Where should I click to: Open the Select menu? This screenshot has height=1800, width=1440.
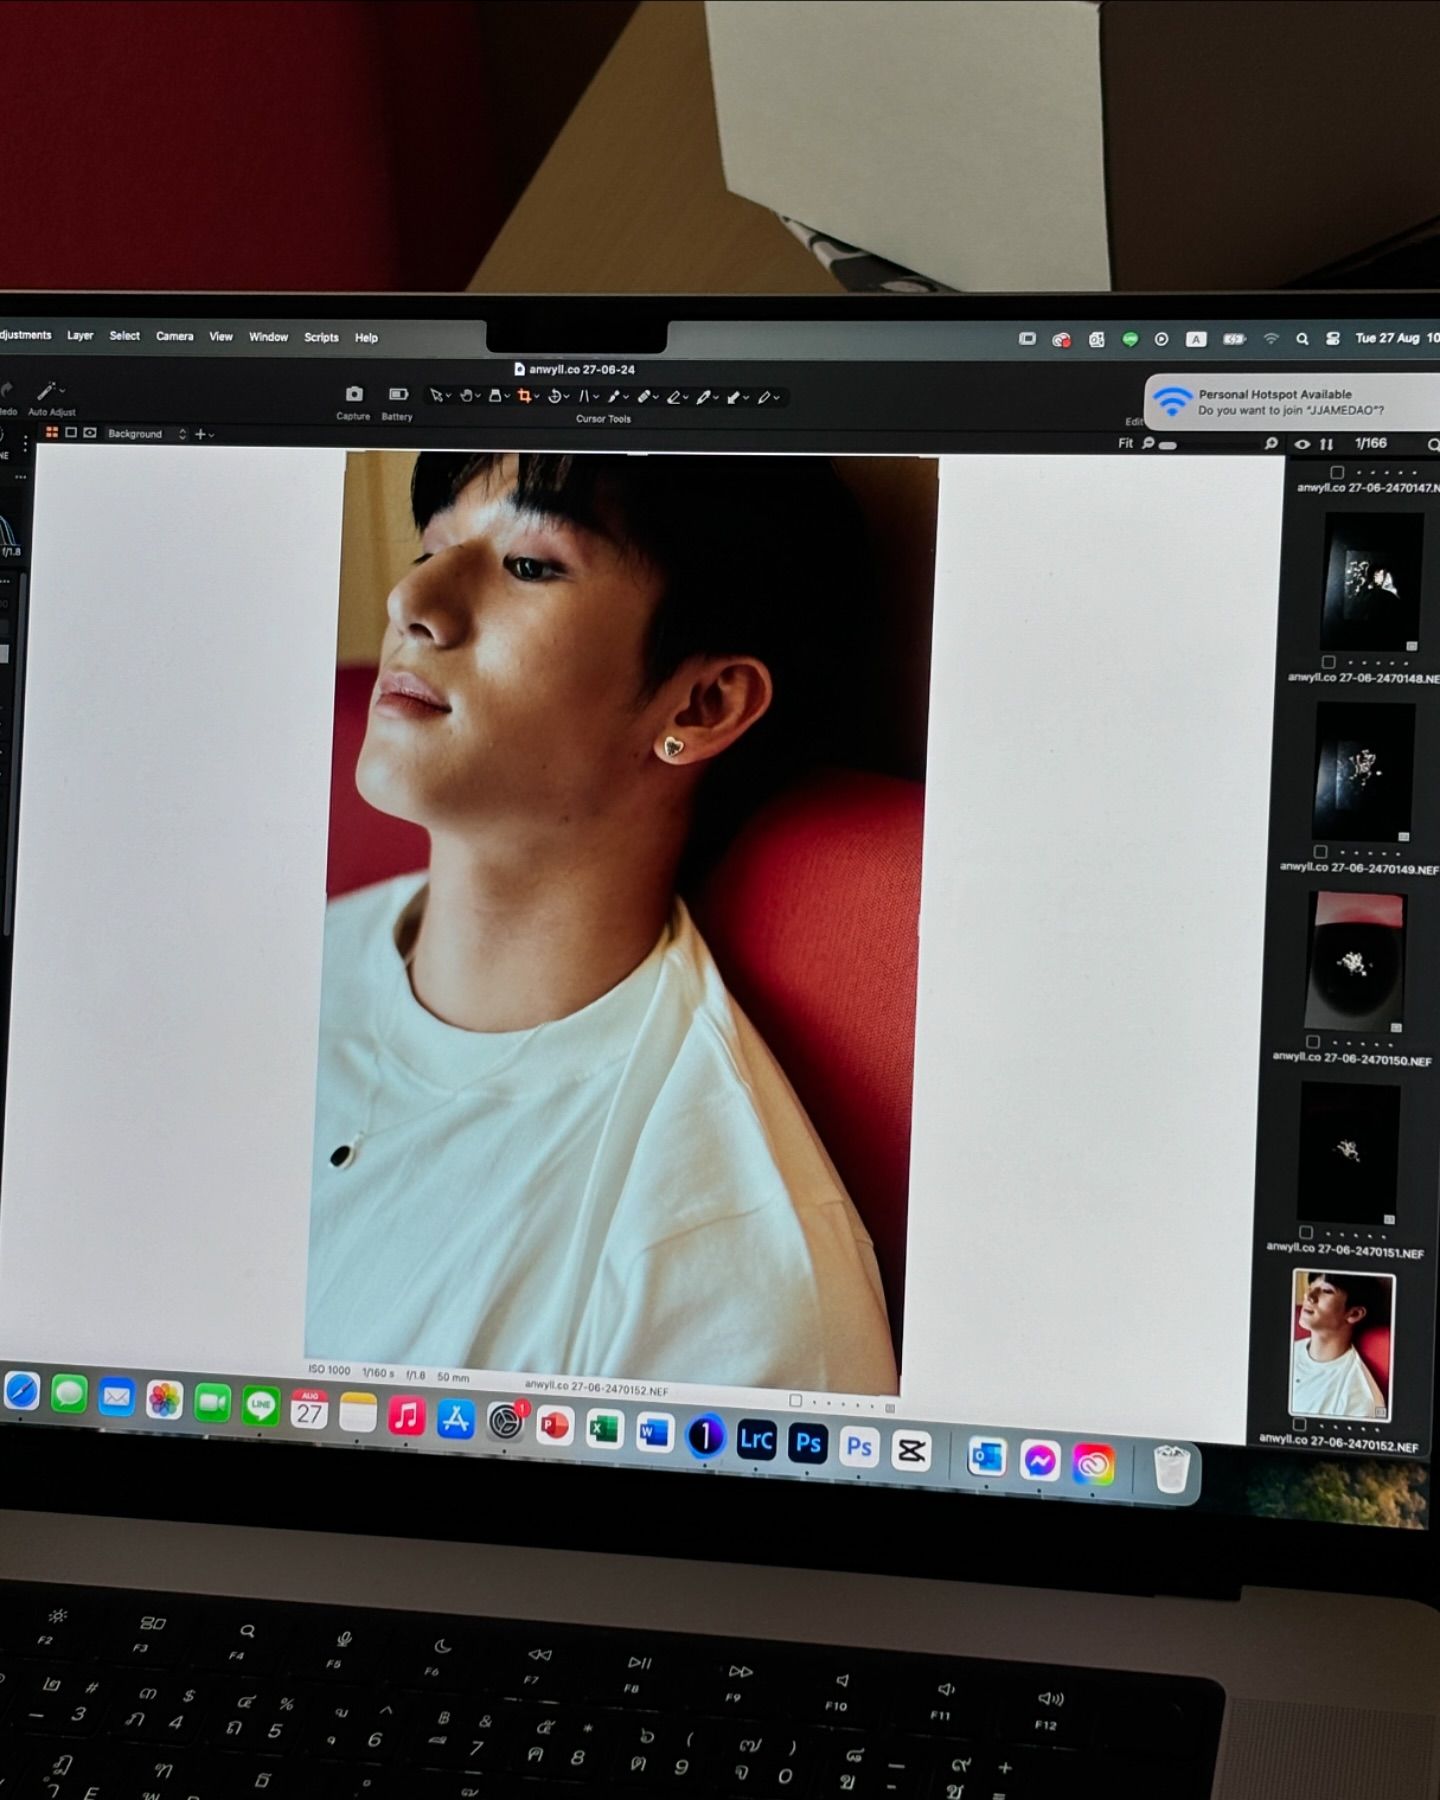tap(125, 336)
